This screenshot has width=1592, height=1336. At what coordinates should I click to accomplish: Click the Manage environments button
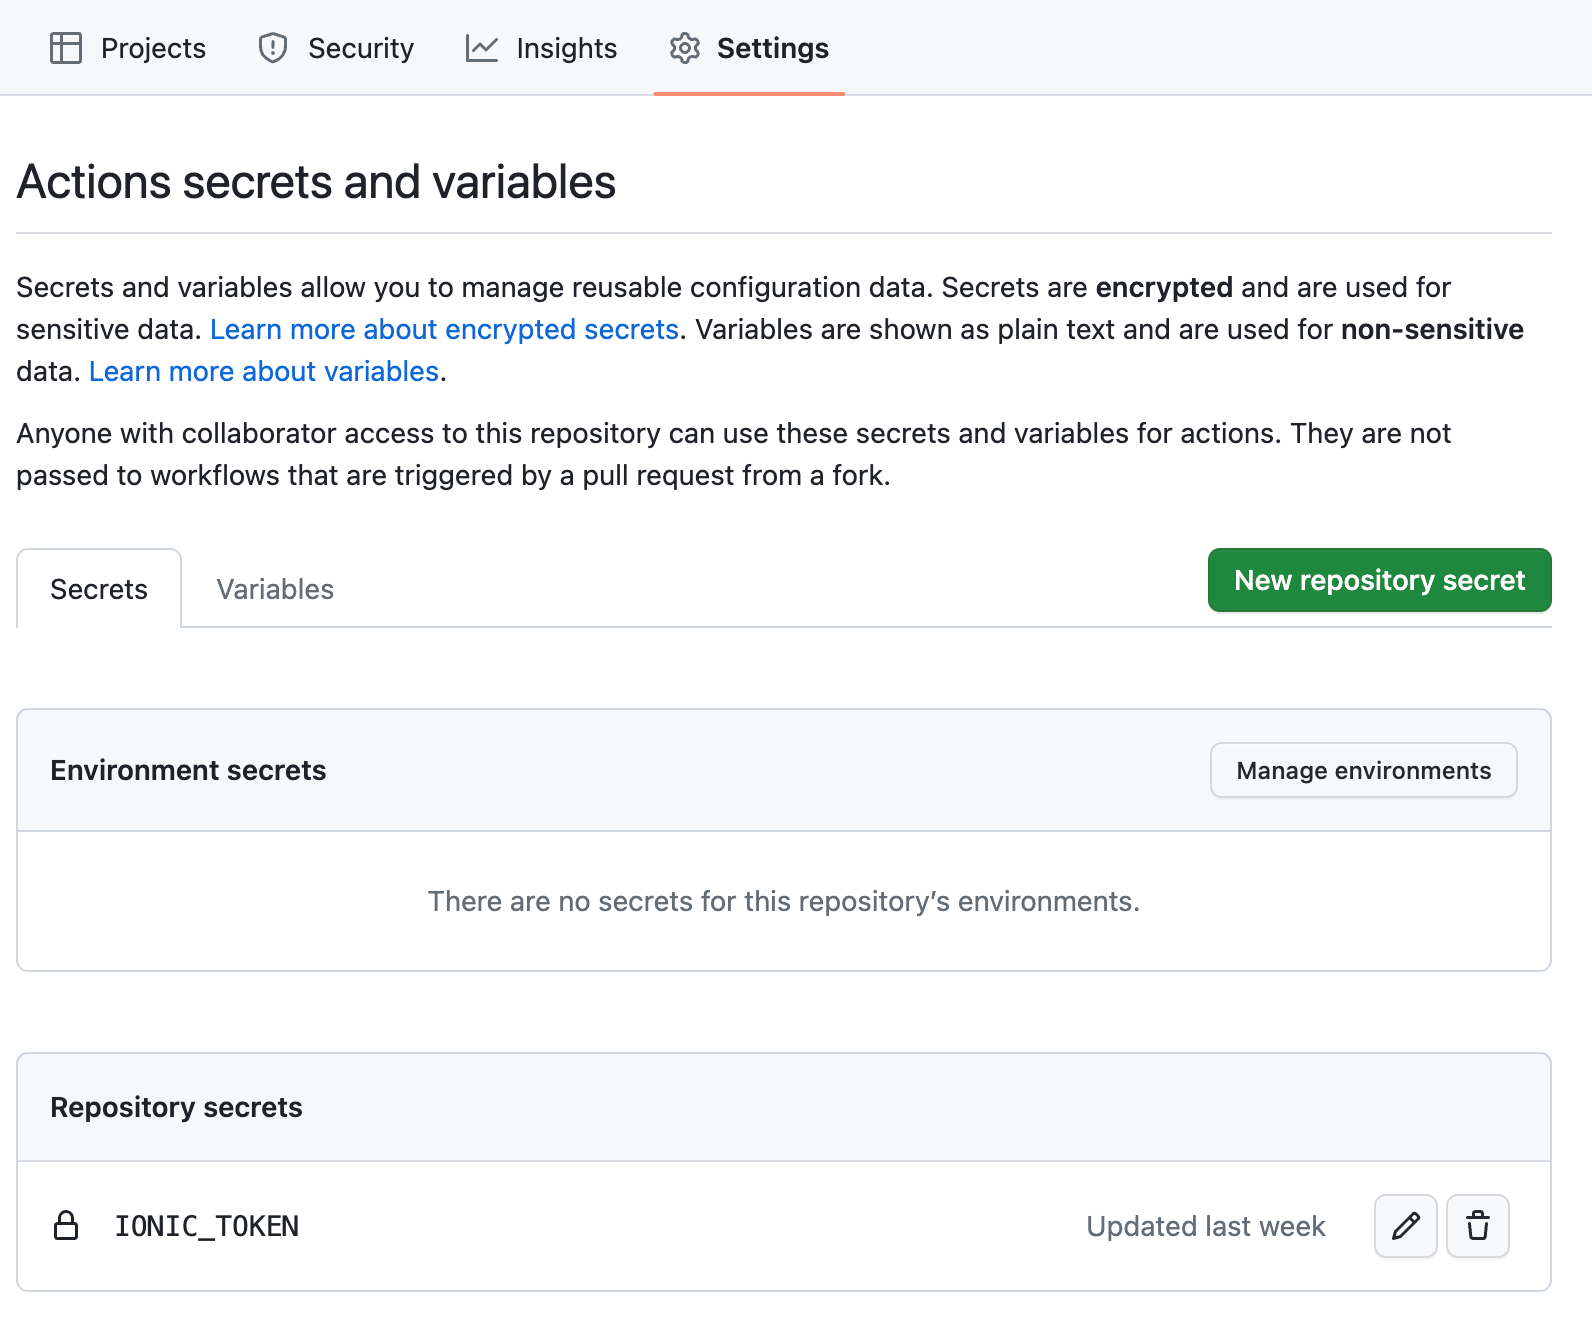click(x=1363, y=770)
